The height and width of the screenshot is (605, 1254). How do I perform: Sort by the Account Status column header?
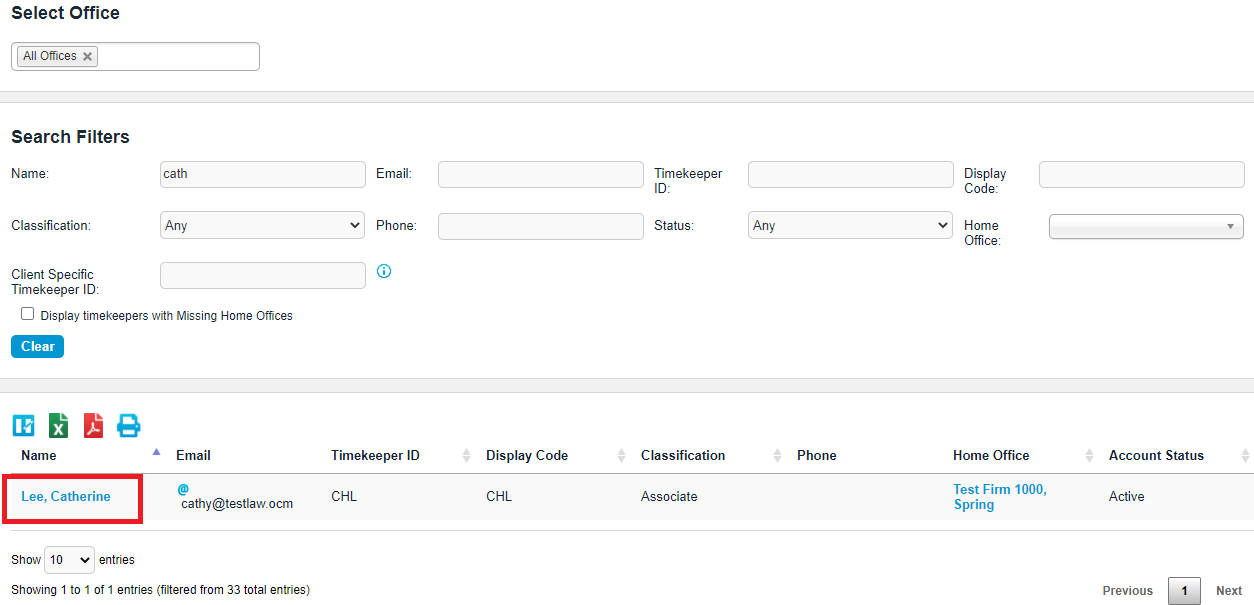pos(1156,456)
